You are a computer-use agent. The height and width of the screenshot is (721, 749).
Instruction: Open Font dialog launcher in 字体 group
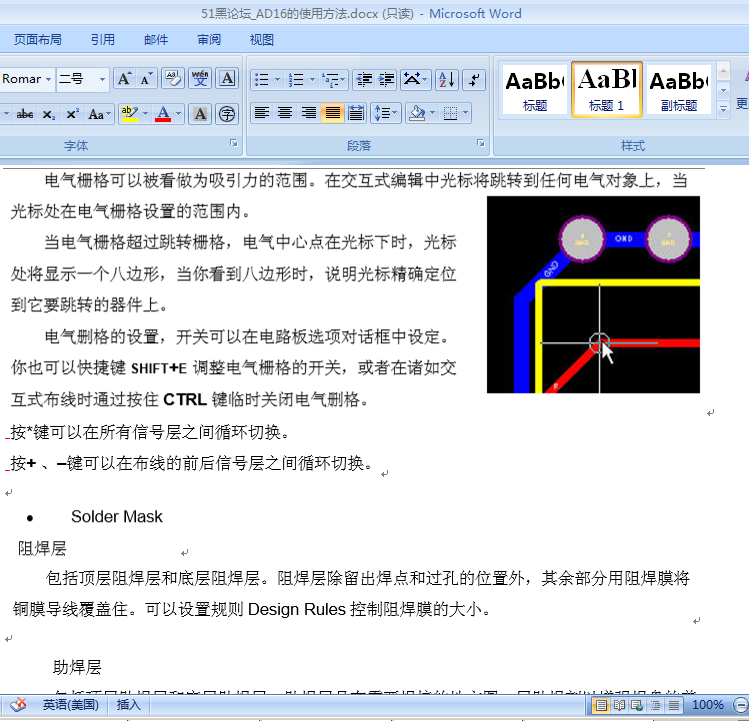pos(234,143)
